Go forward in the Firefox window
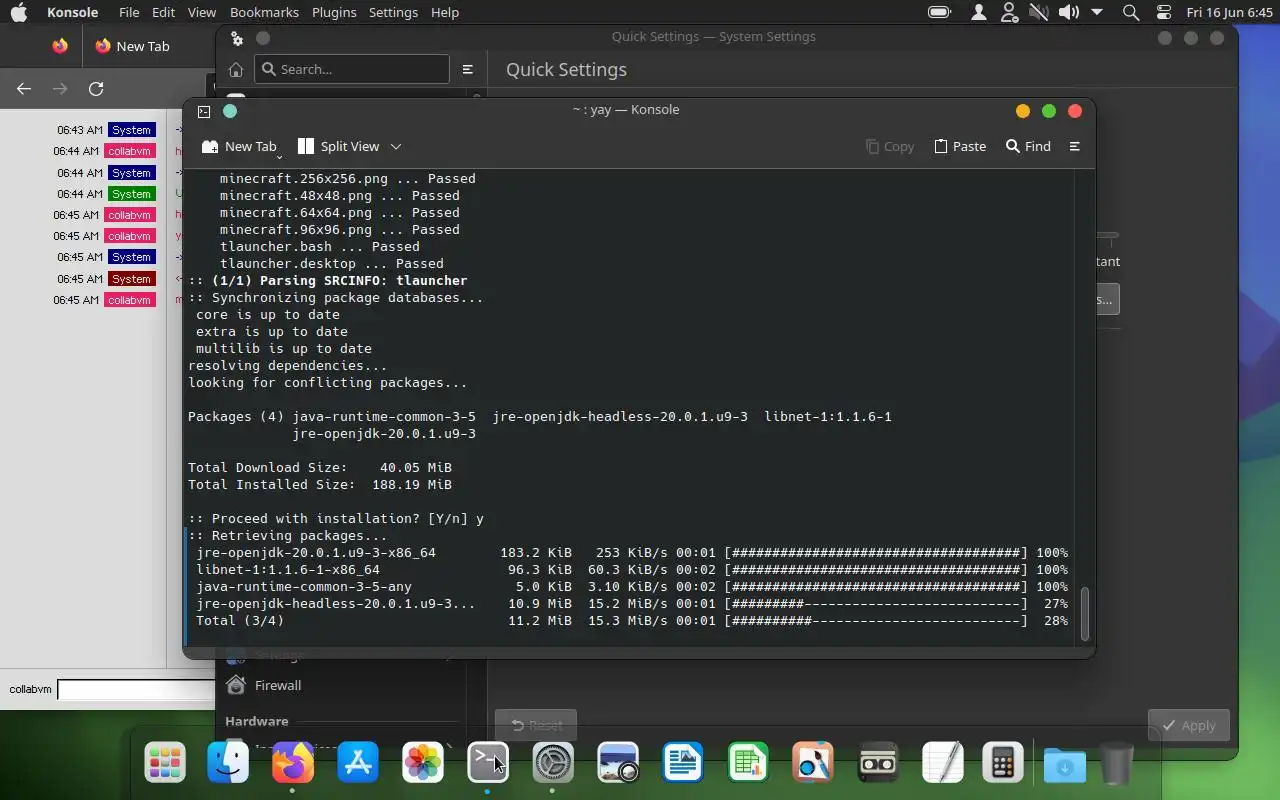 [x=60, y=88]
